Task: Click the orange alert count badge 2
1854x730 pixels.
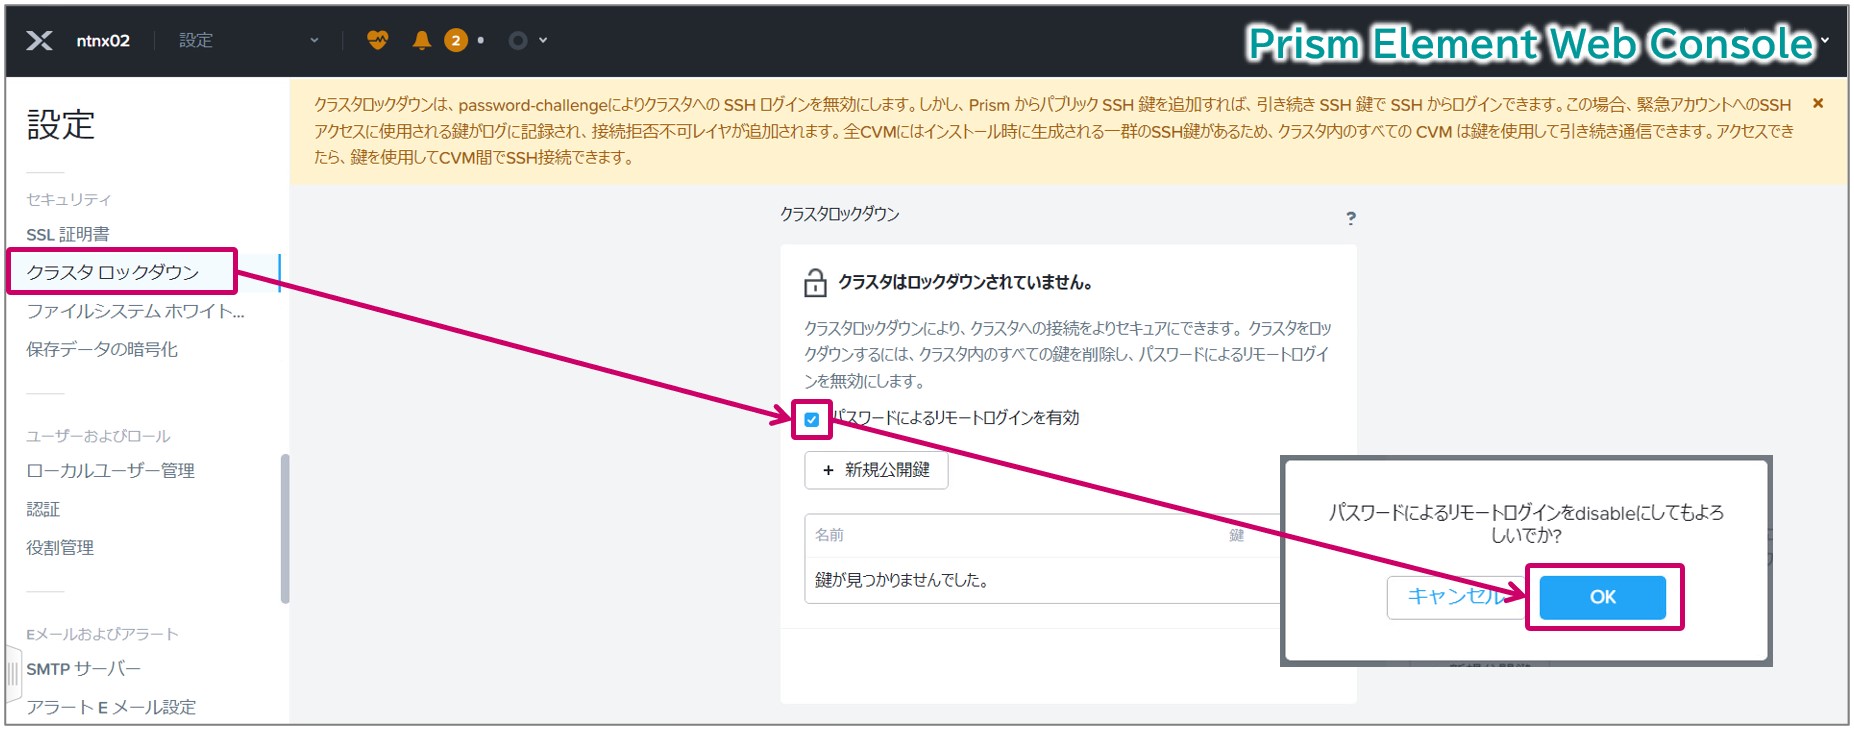Action: coord(456,41)
